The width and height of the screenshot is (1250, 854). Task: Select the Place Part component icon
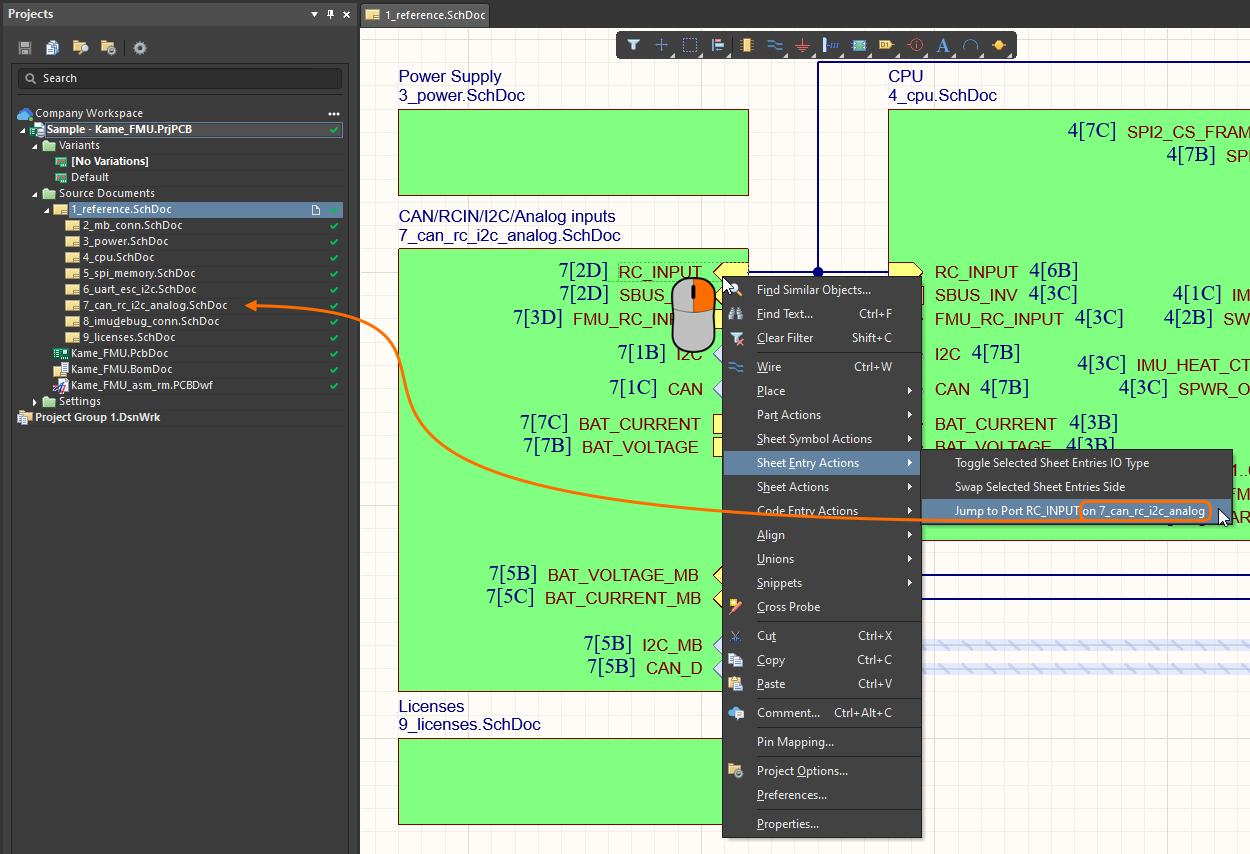click(746, 45)
